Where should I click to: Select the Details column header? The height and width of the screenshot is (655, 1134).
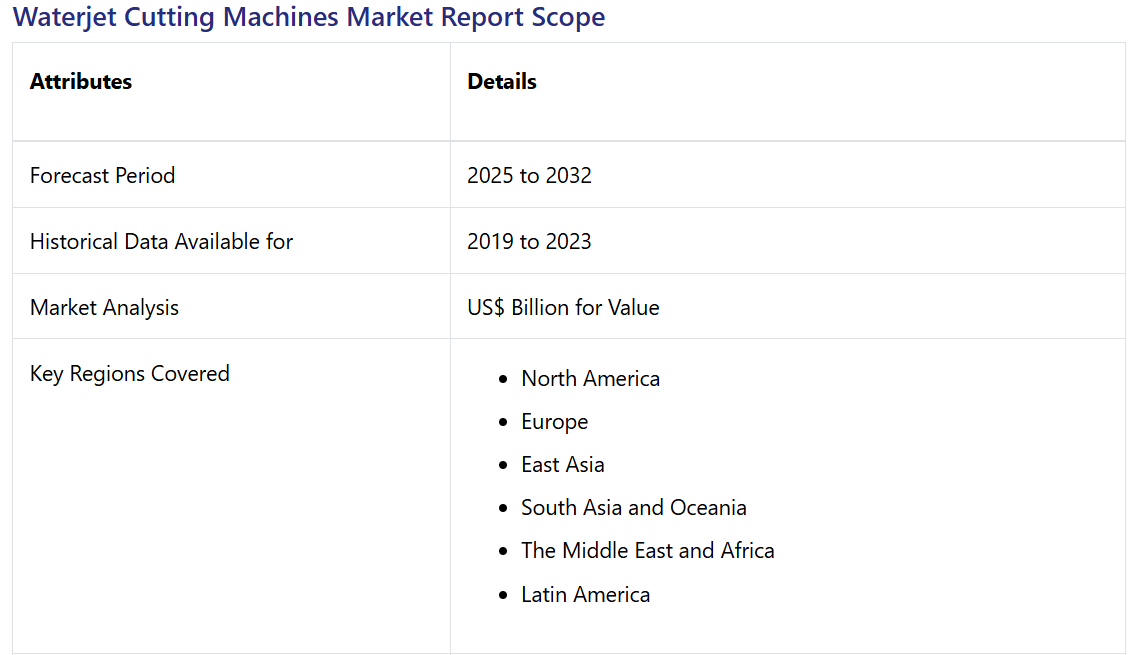click(x=502, y=82)
